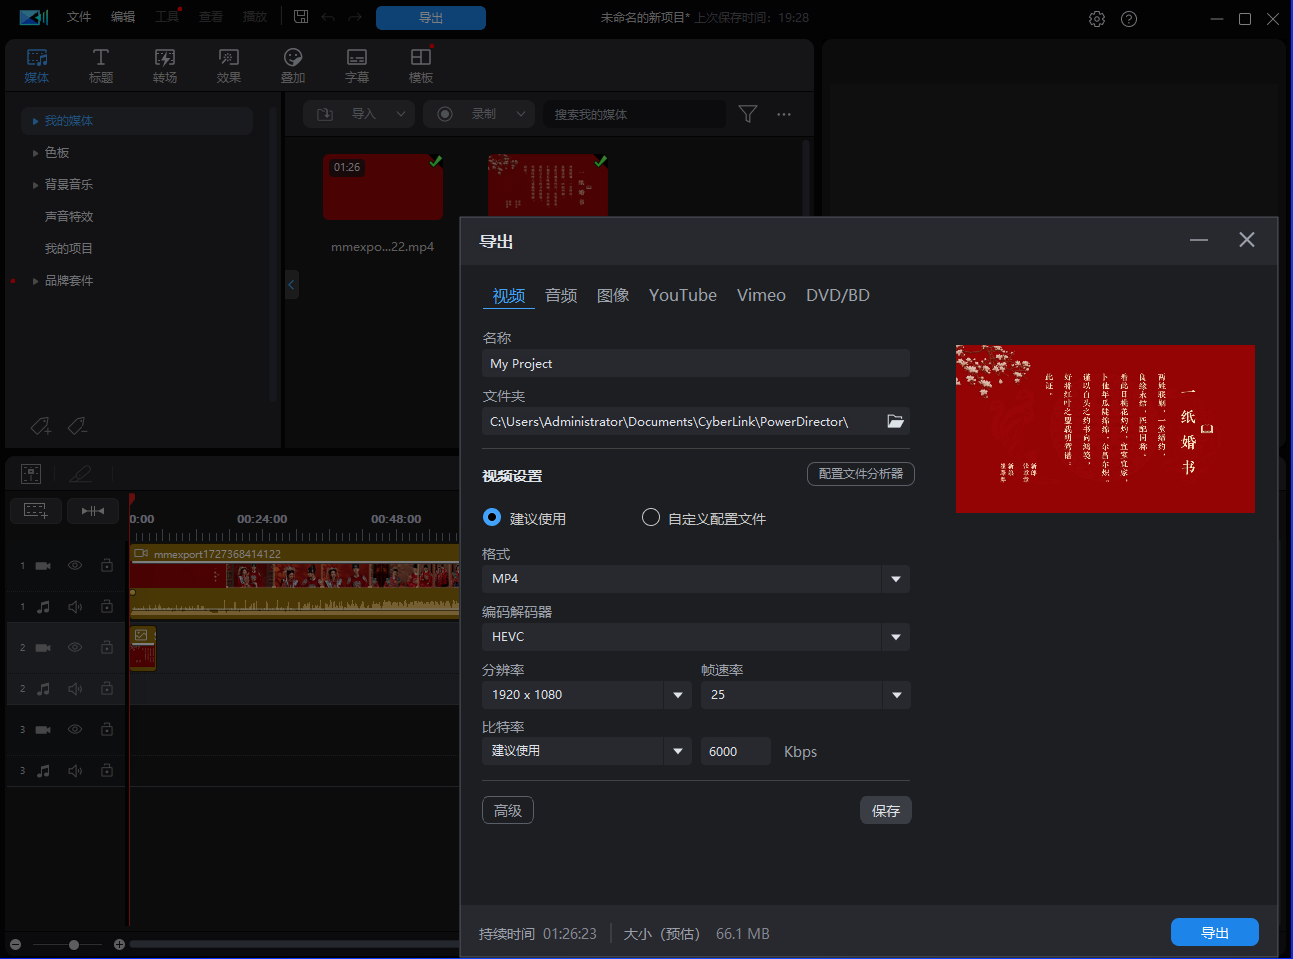Click the timeline storyboard view icon
The image size is (1293, 959).
pyautogui.click(x=31, y=473)
